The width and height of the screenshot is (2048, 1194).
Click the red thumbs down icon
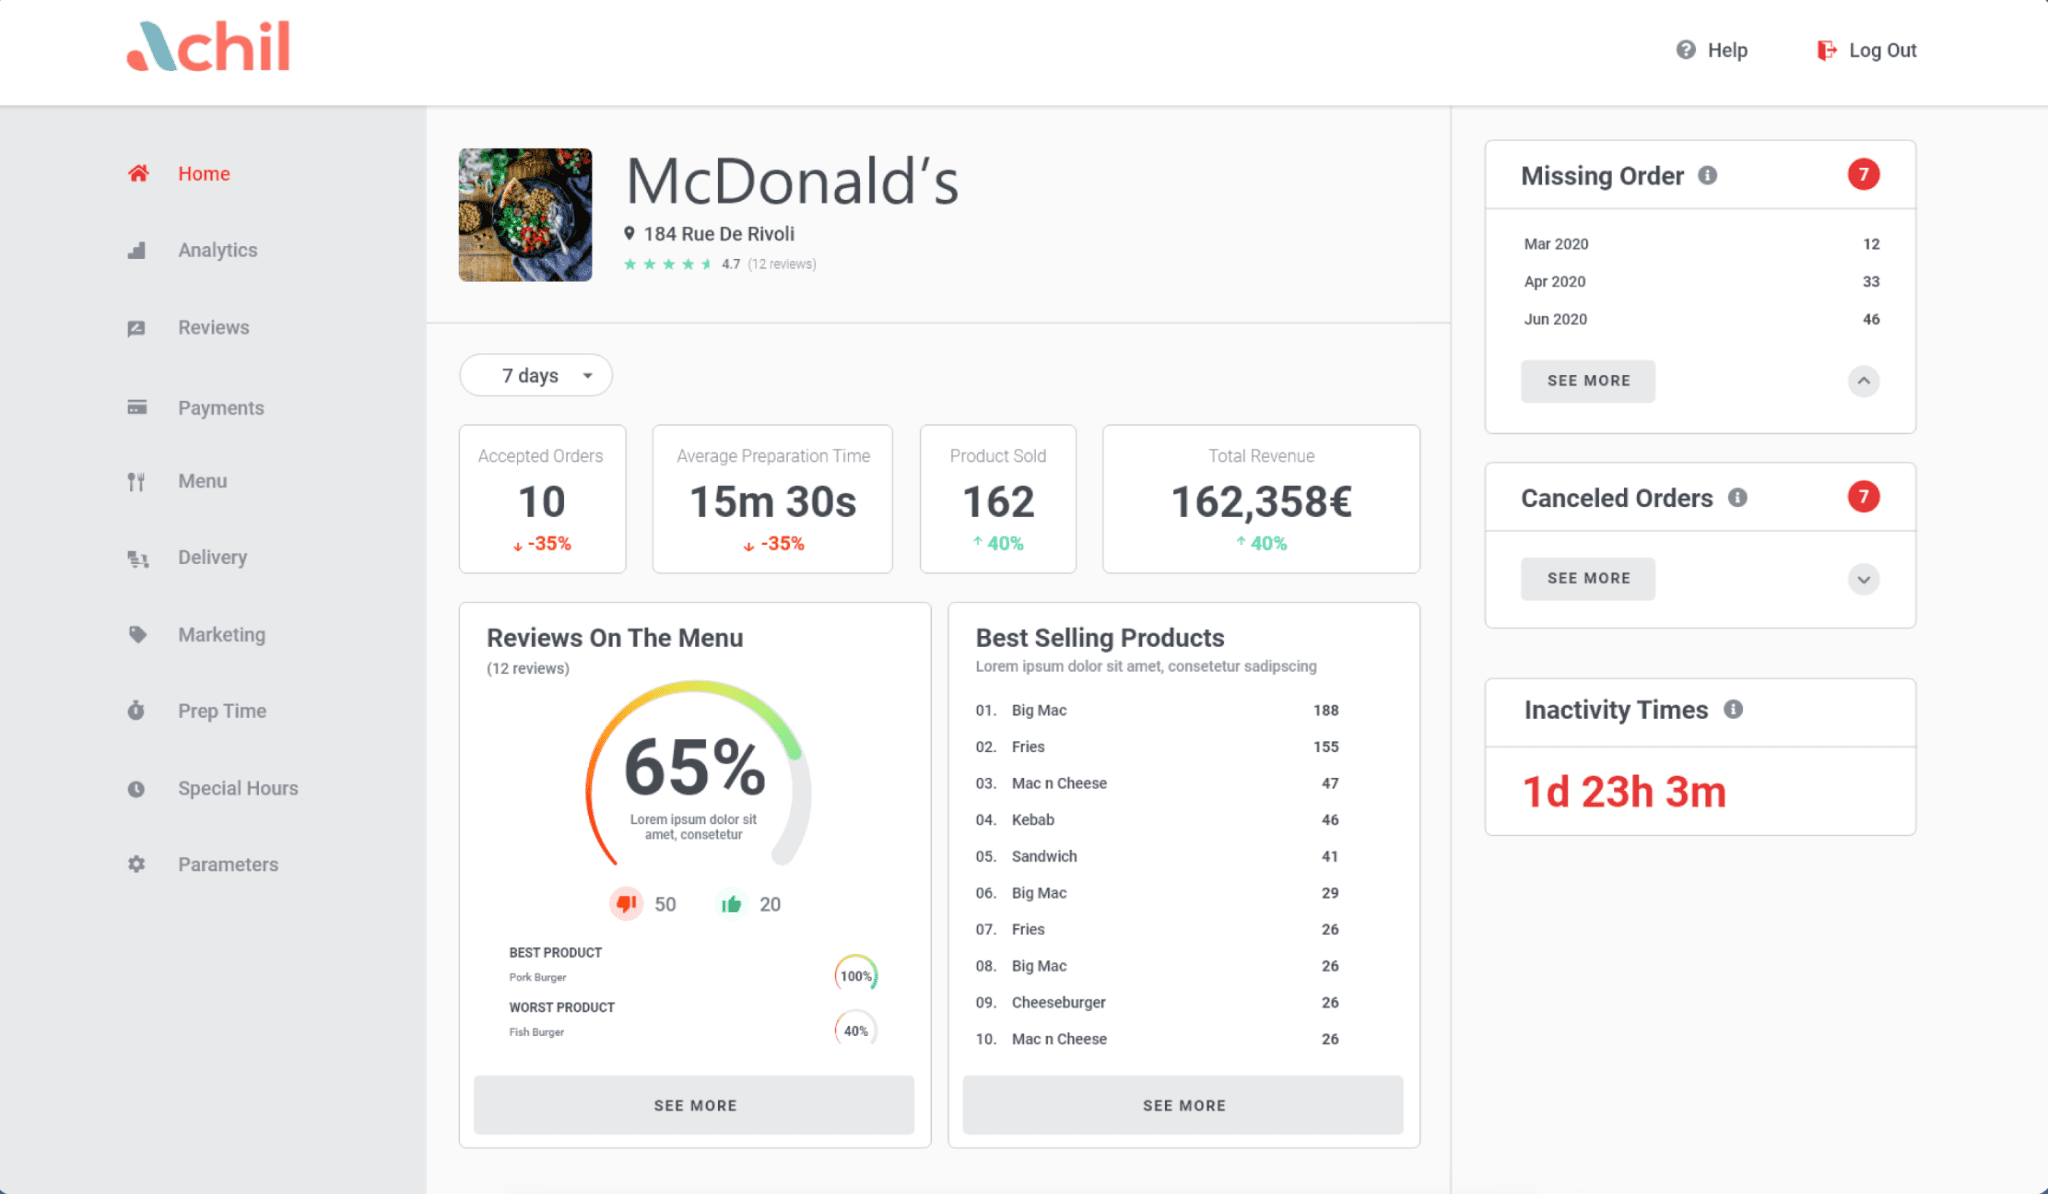pyautogui.click(x=626, y=904)
